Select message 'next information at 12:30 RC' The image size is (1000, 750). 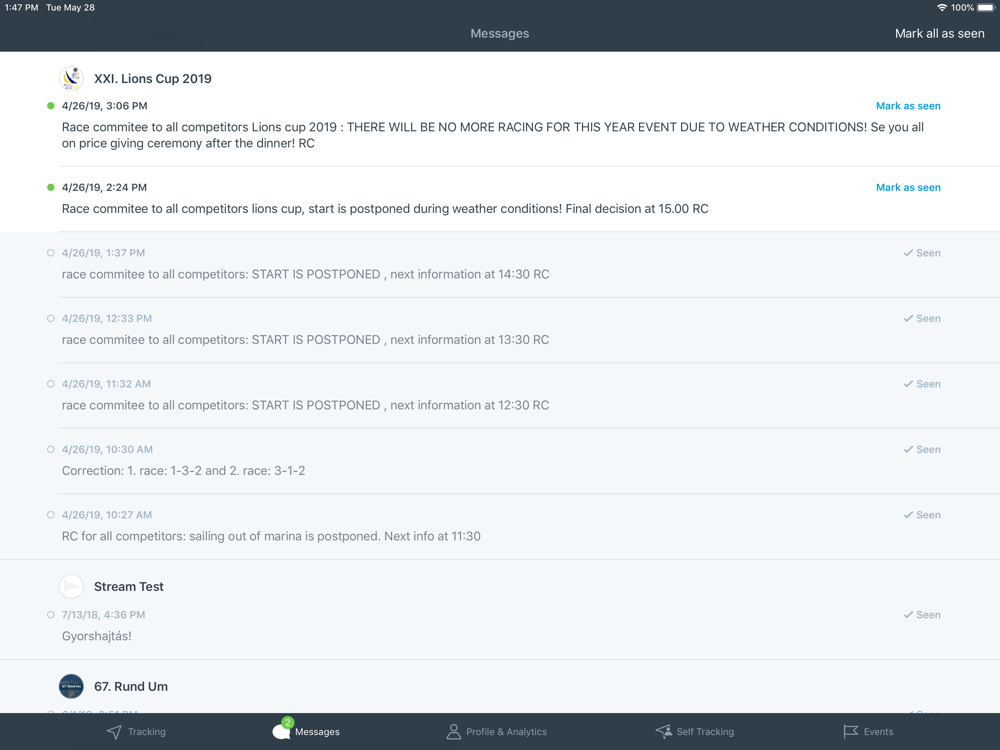click(x=305, y=405)
